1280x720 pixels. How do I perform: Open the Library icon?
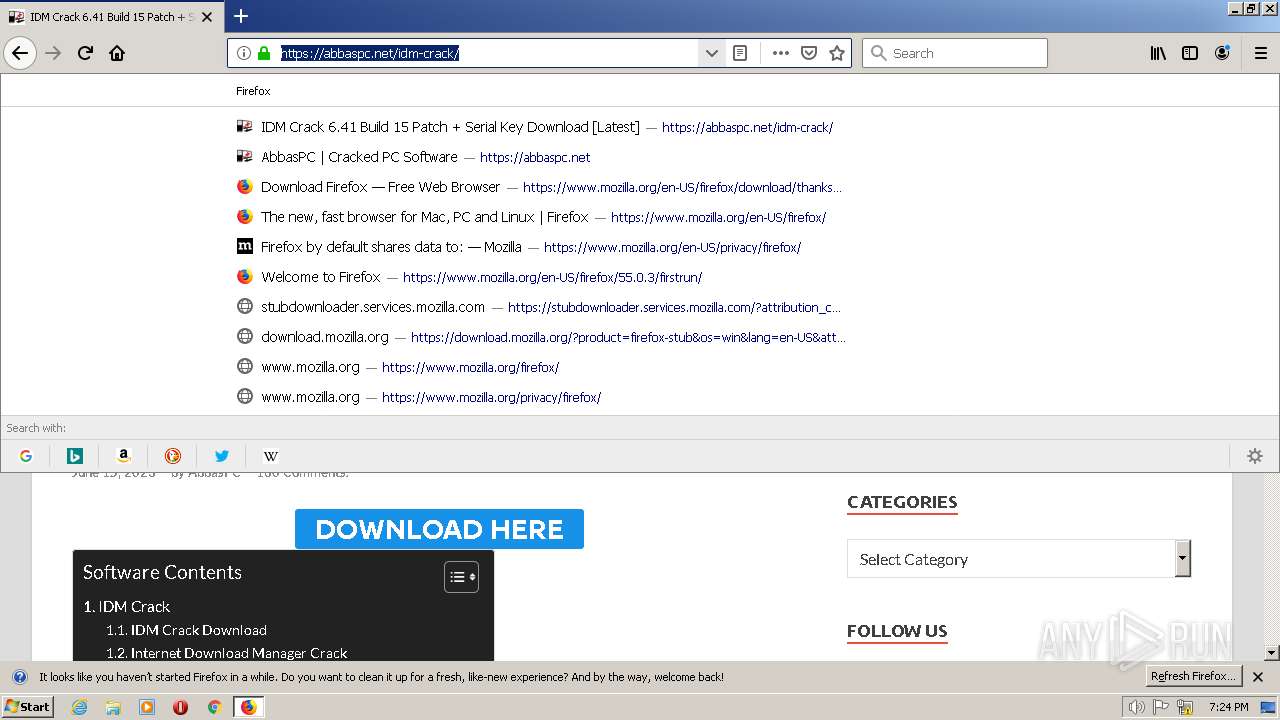click(1158, 53)
